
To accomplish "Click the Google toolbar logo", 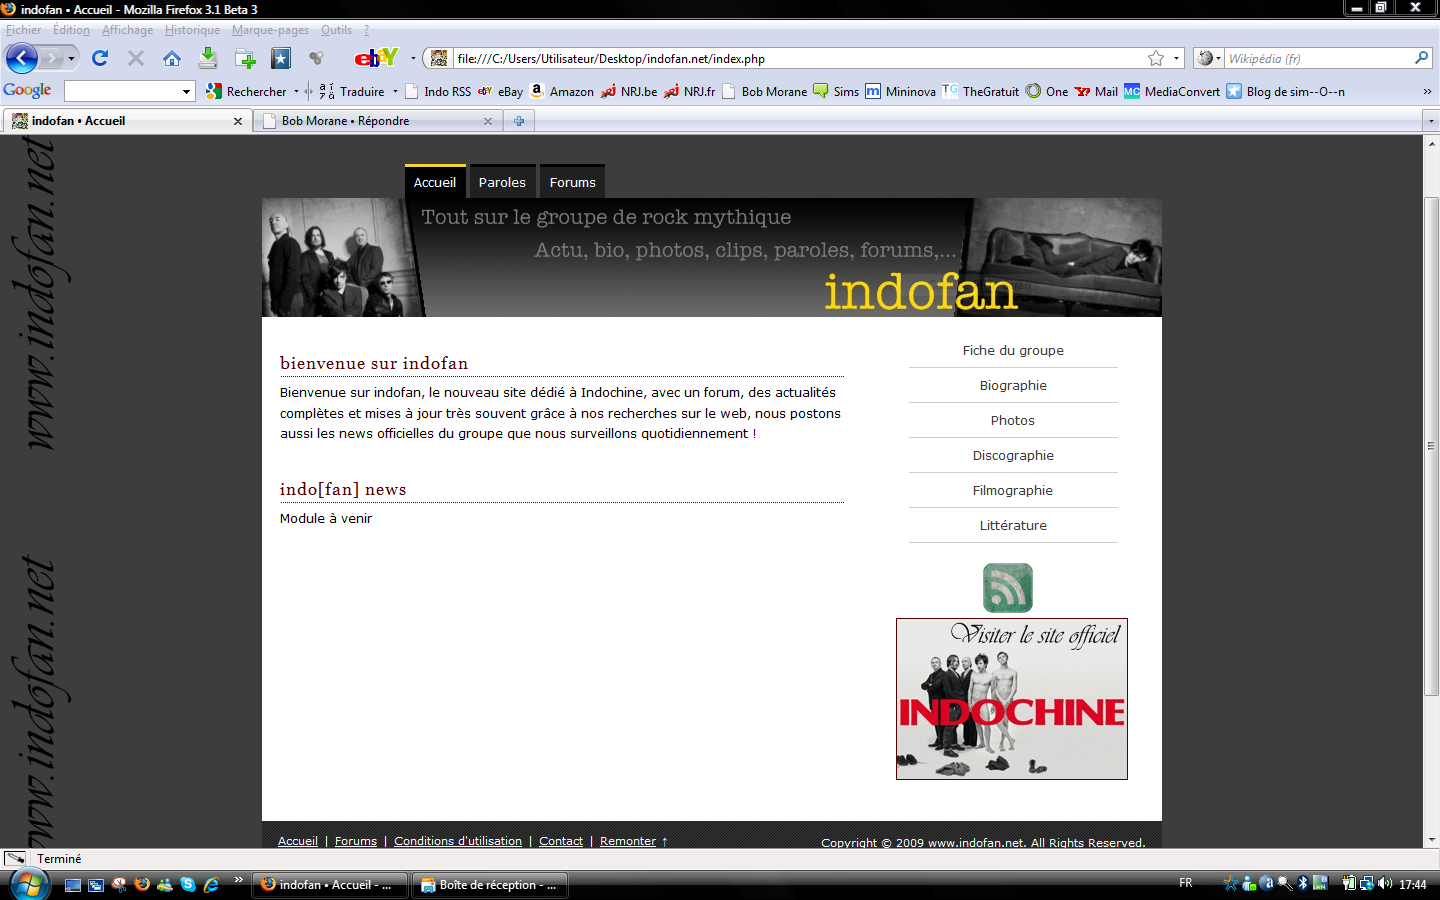I will (x=27, y=90).
